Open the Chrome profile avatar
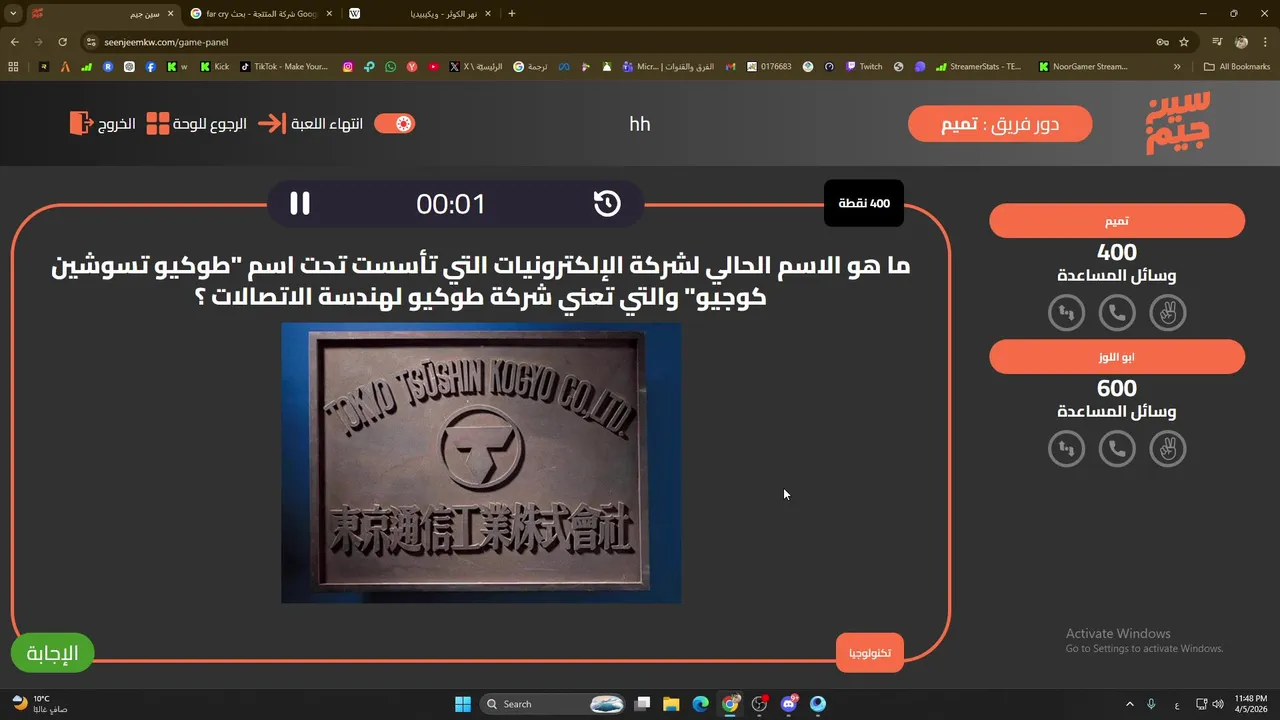Screen dimensions: 1280x720 pos(1241,42)
